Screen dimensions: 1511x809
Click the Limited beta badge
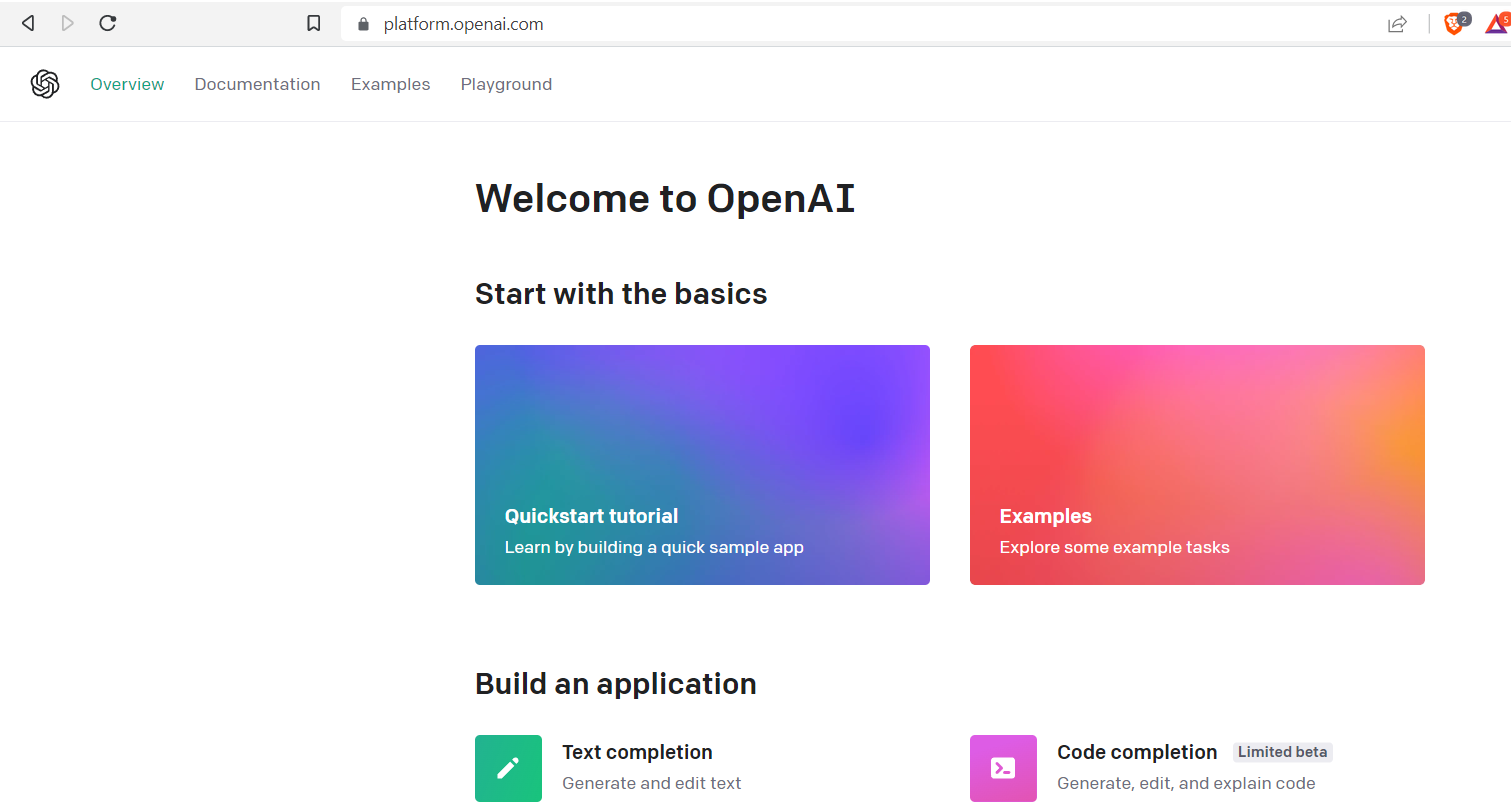1283,752
